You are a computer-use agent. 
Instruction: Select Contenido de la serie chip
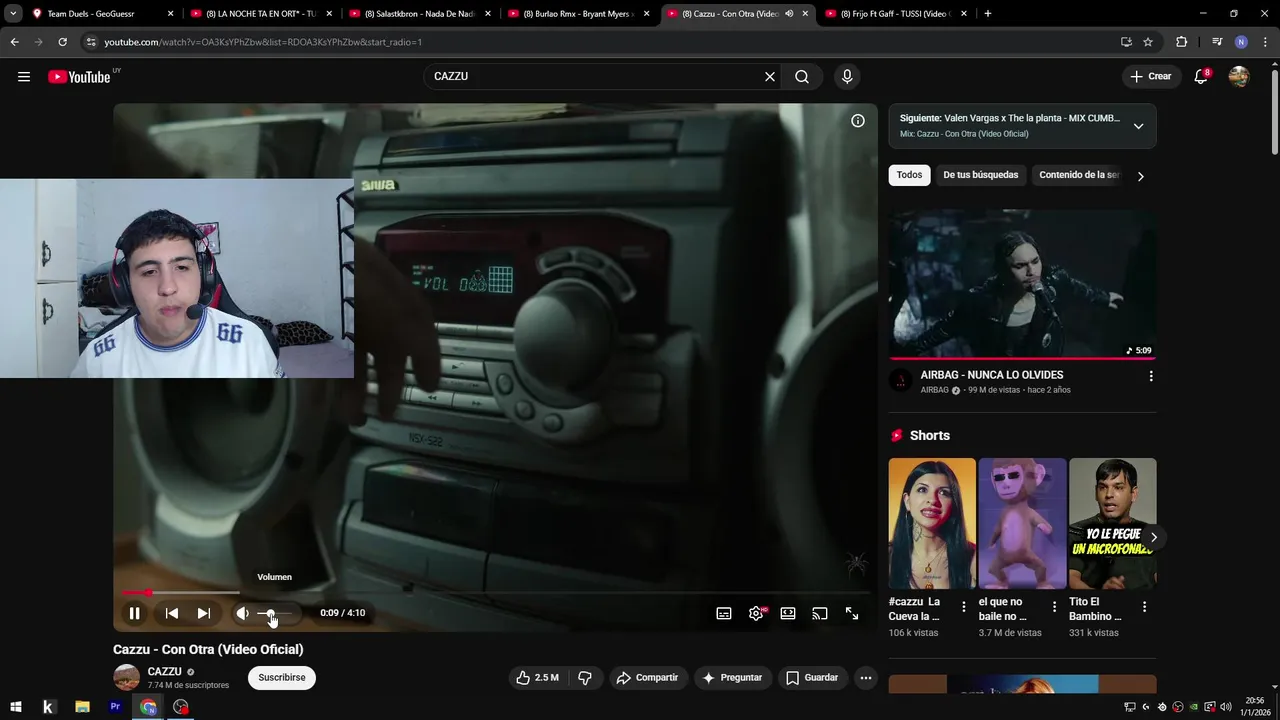1078,175
